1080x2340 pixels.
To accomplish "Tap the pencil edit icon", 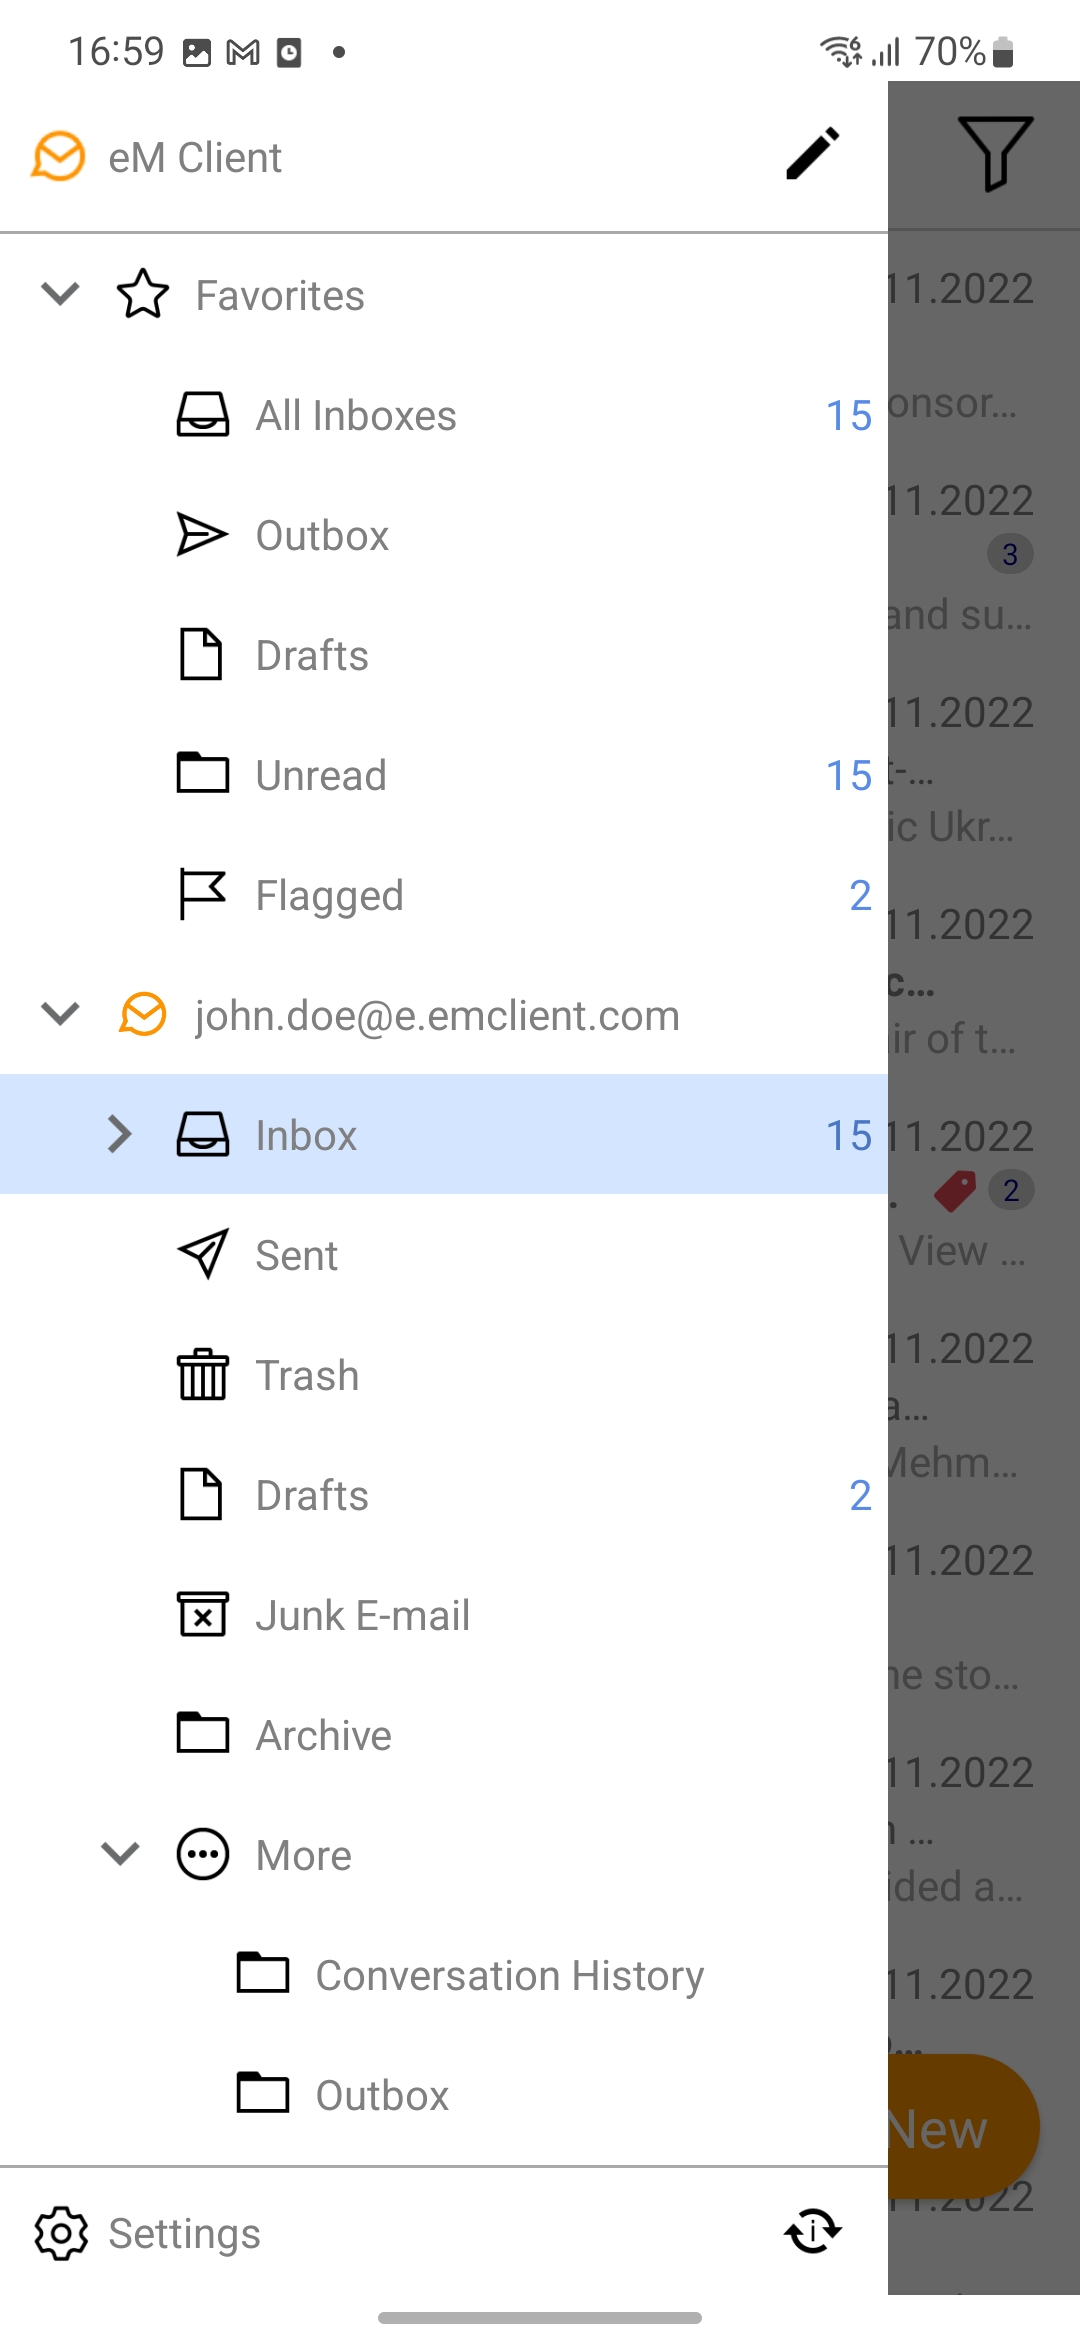I will pos(812,154).
